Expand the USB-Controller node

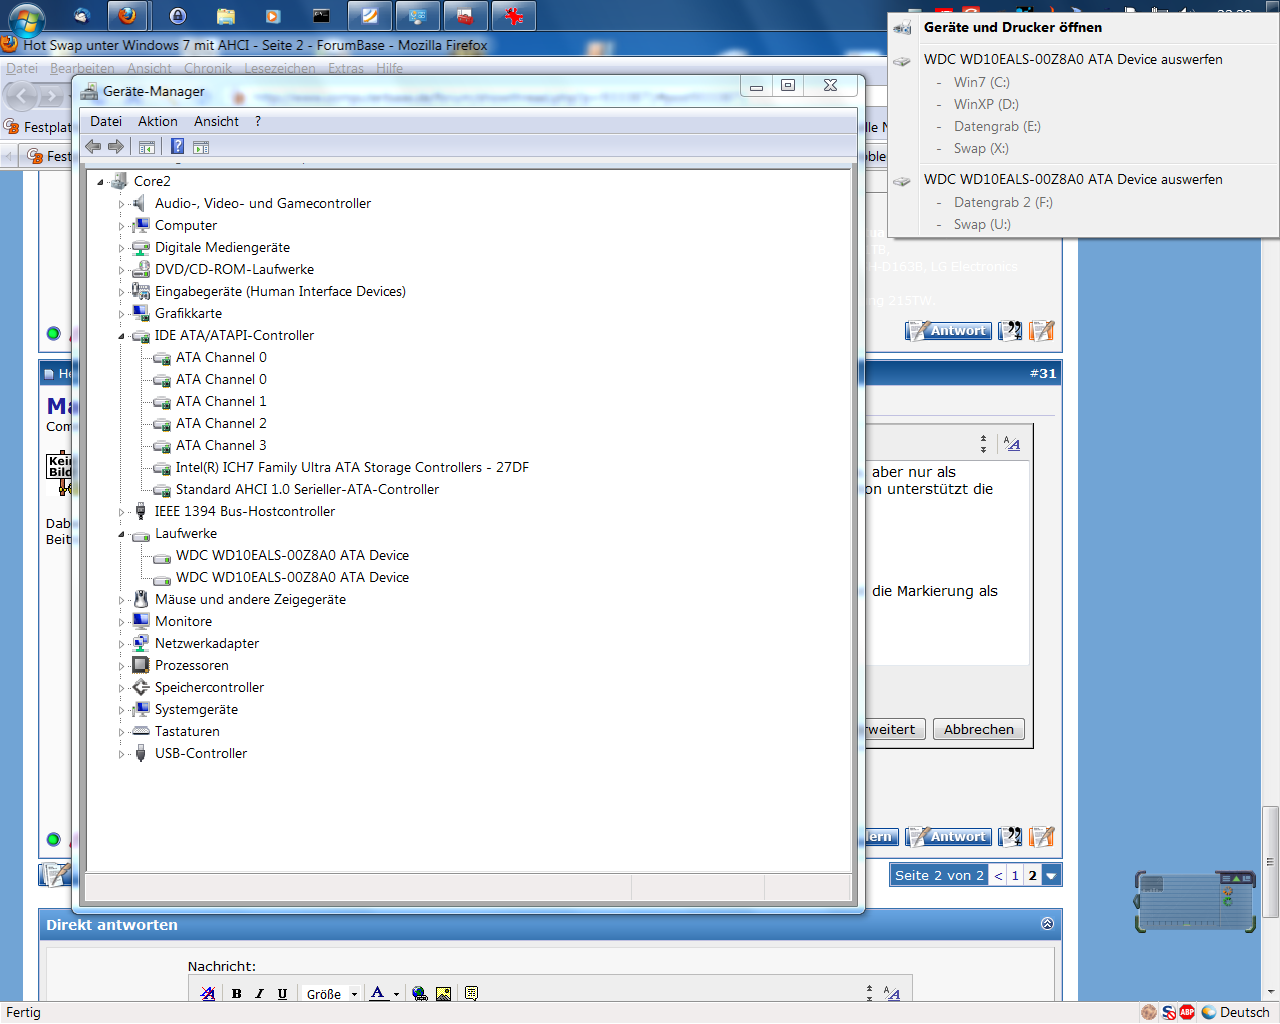click(122, 754)
